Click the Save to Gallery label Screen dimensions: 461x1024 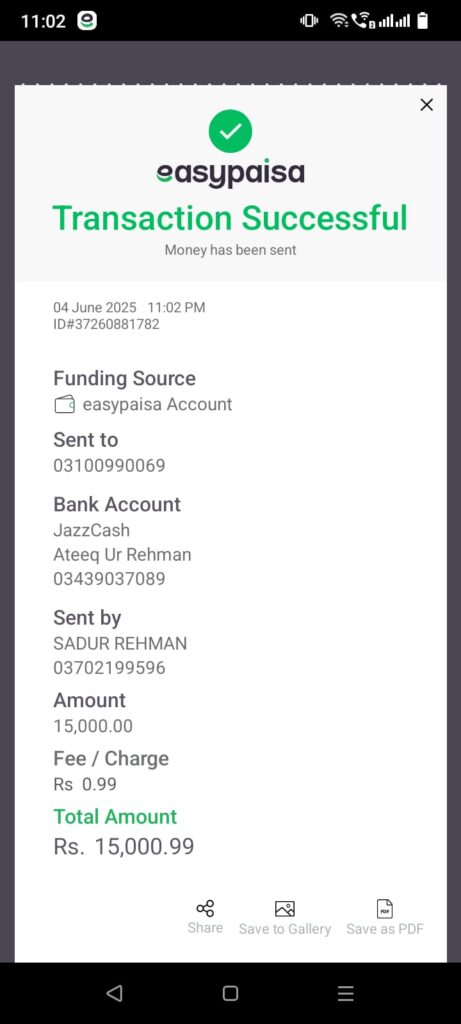click(x=285, y=929)
